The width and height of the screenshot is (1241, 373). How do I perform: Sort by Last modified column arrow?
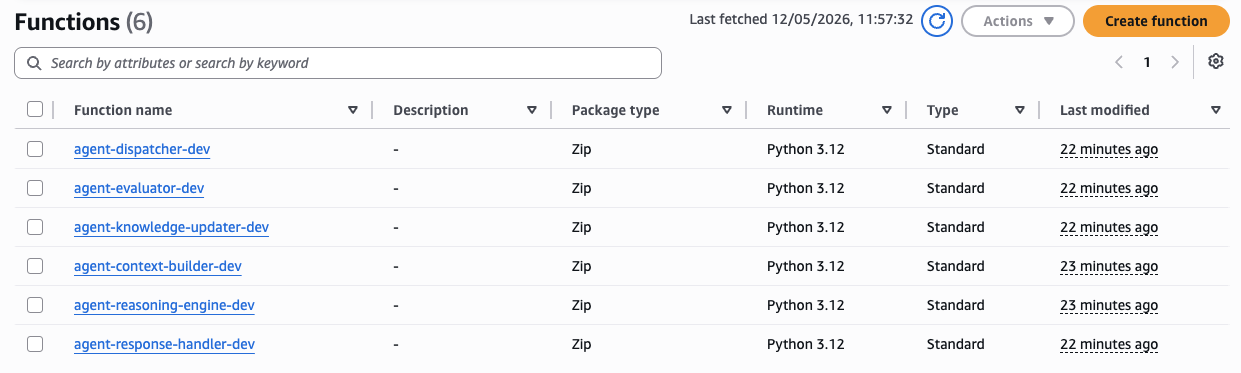1216,110
